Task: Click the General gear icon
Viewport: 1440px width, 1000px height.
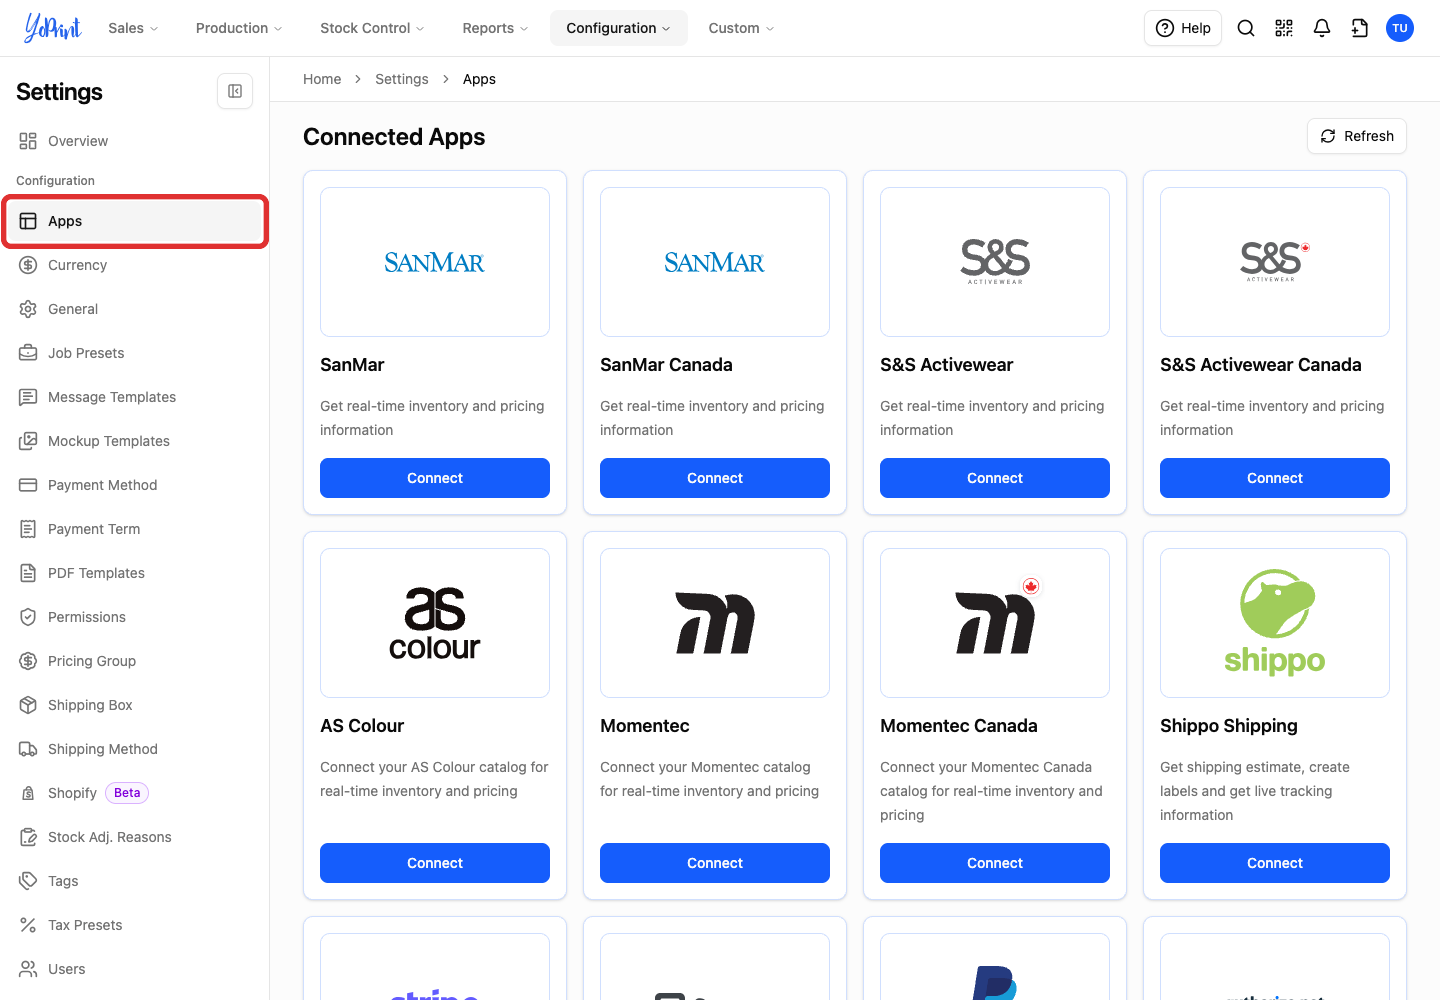Action: (x=28, y=309)
